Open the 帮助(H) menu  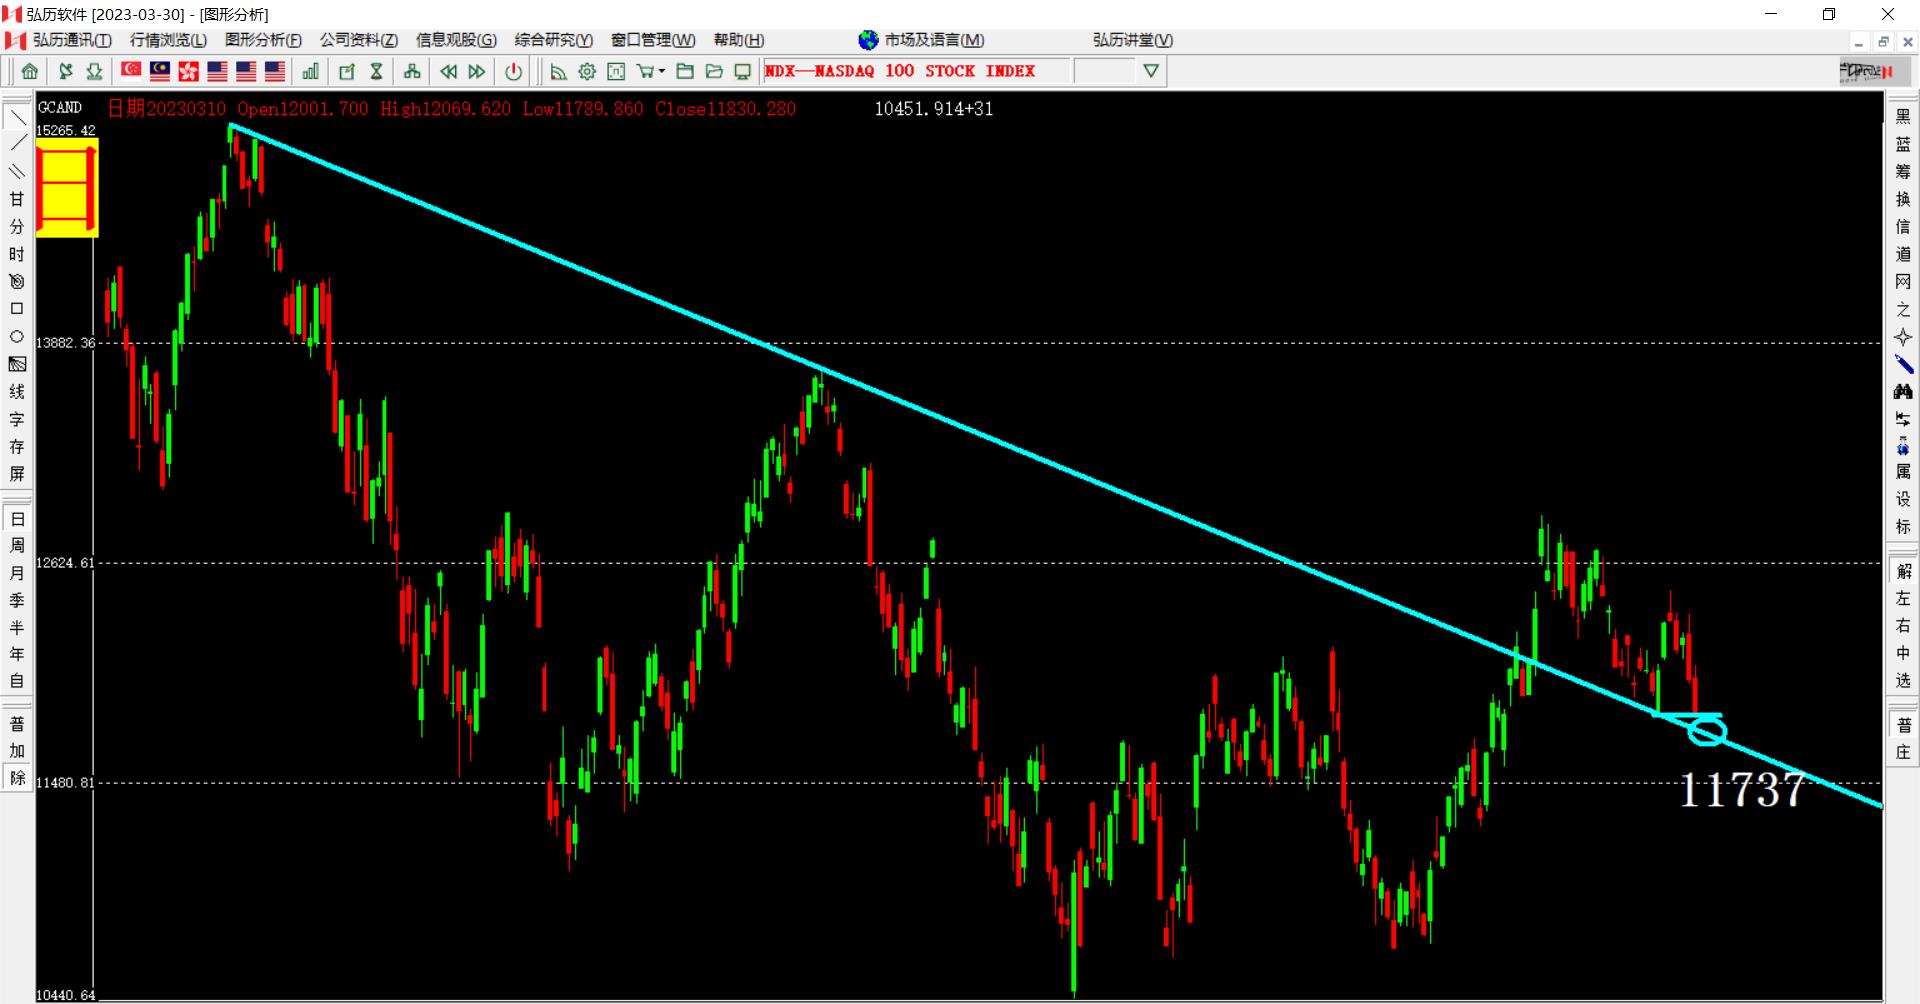(739, 40)
